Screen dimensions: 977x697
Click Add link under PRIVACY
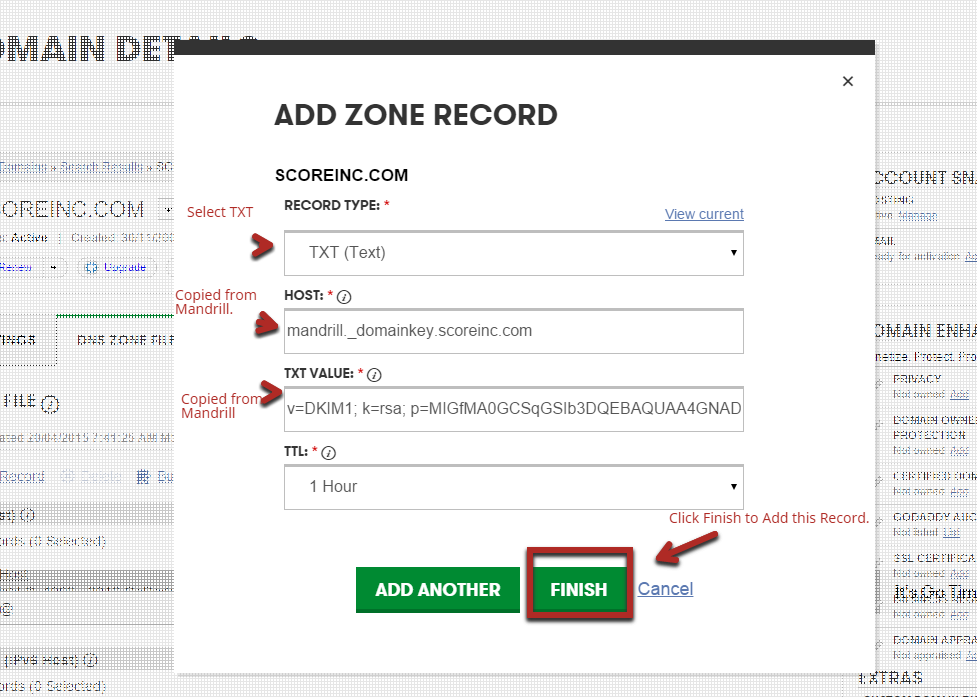coord(960,394)
